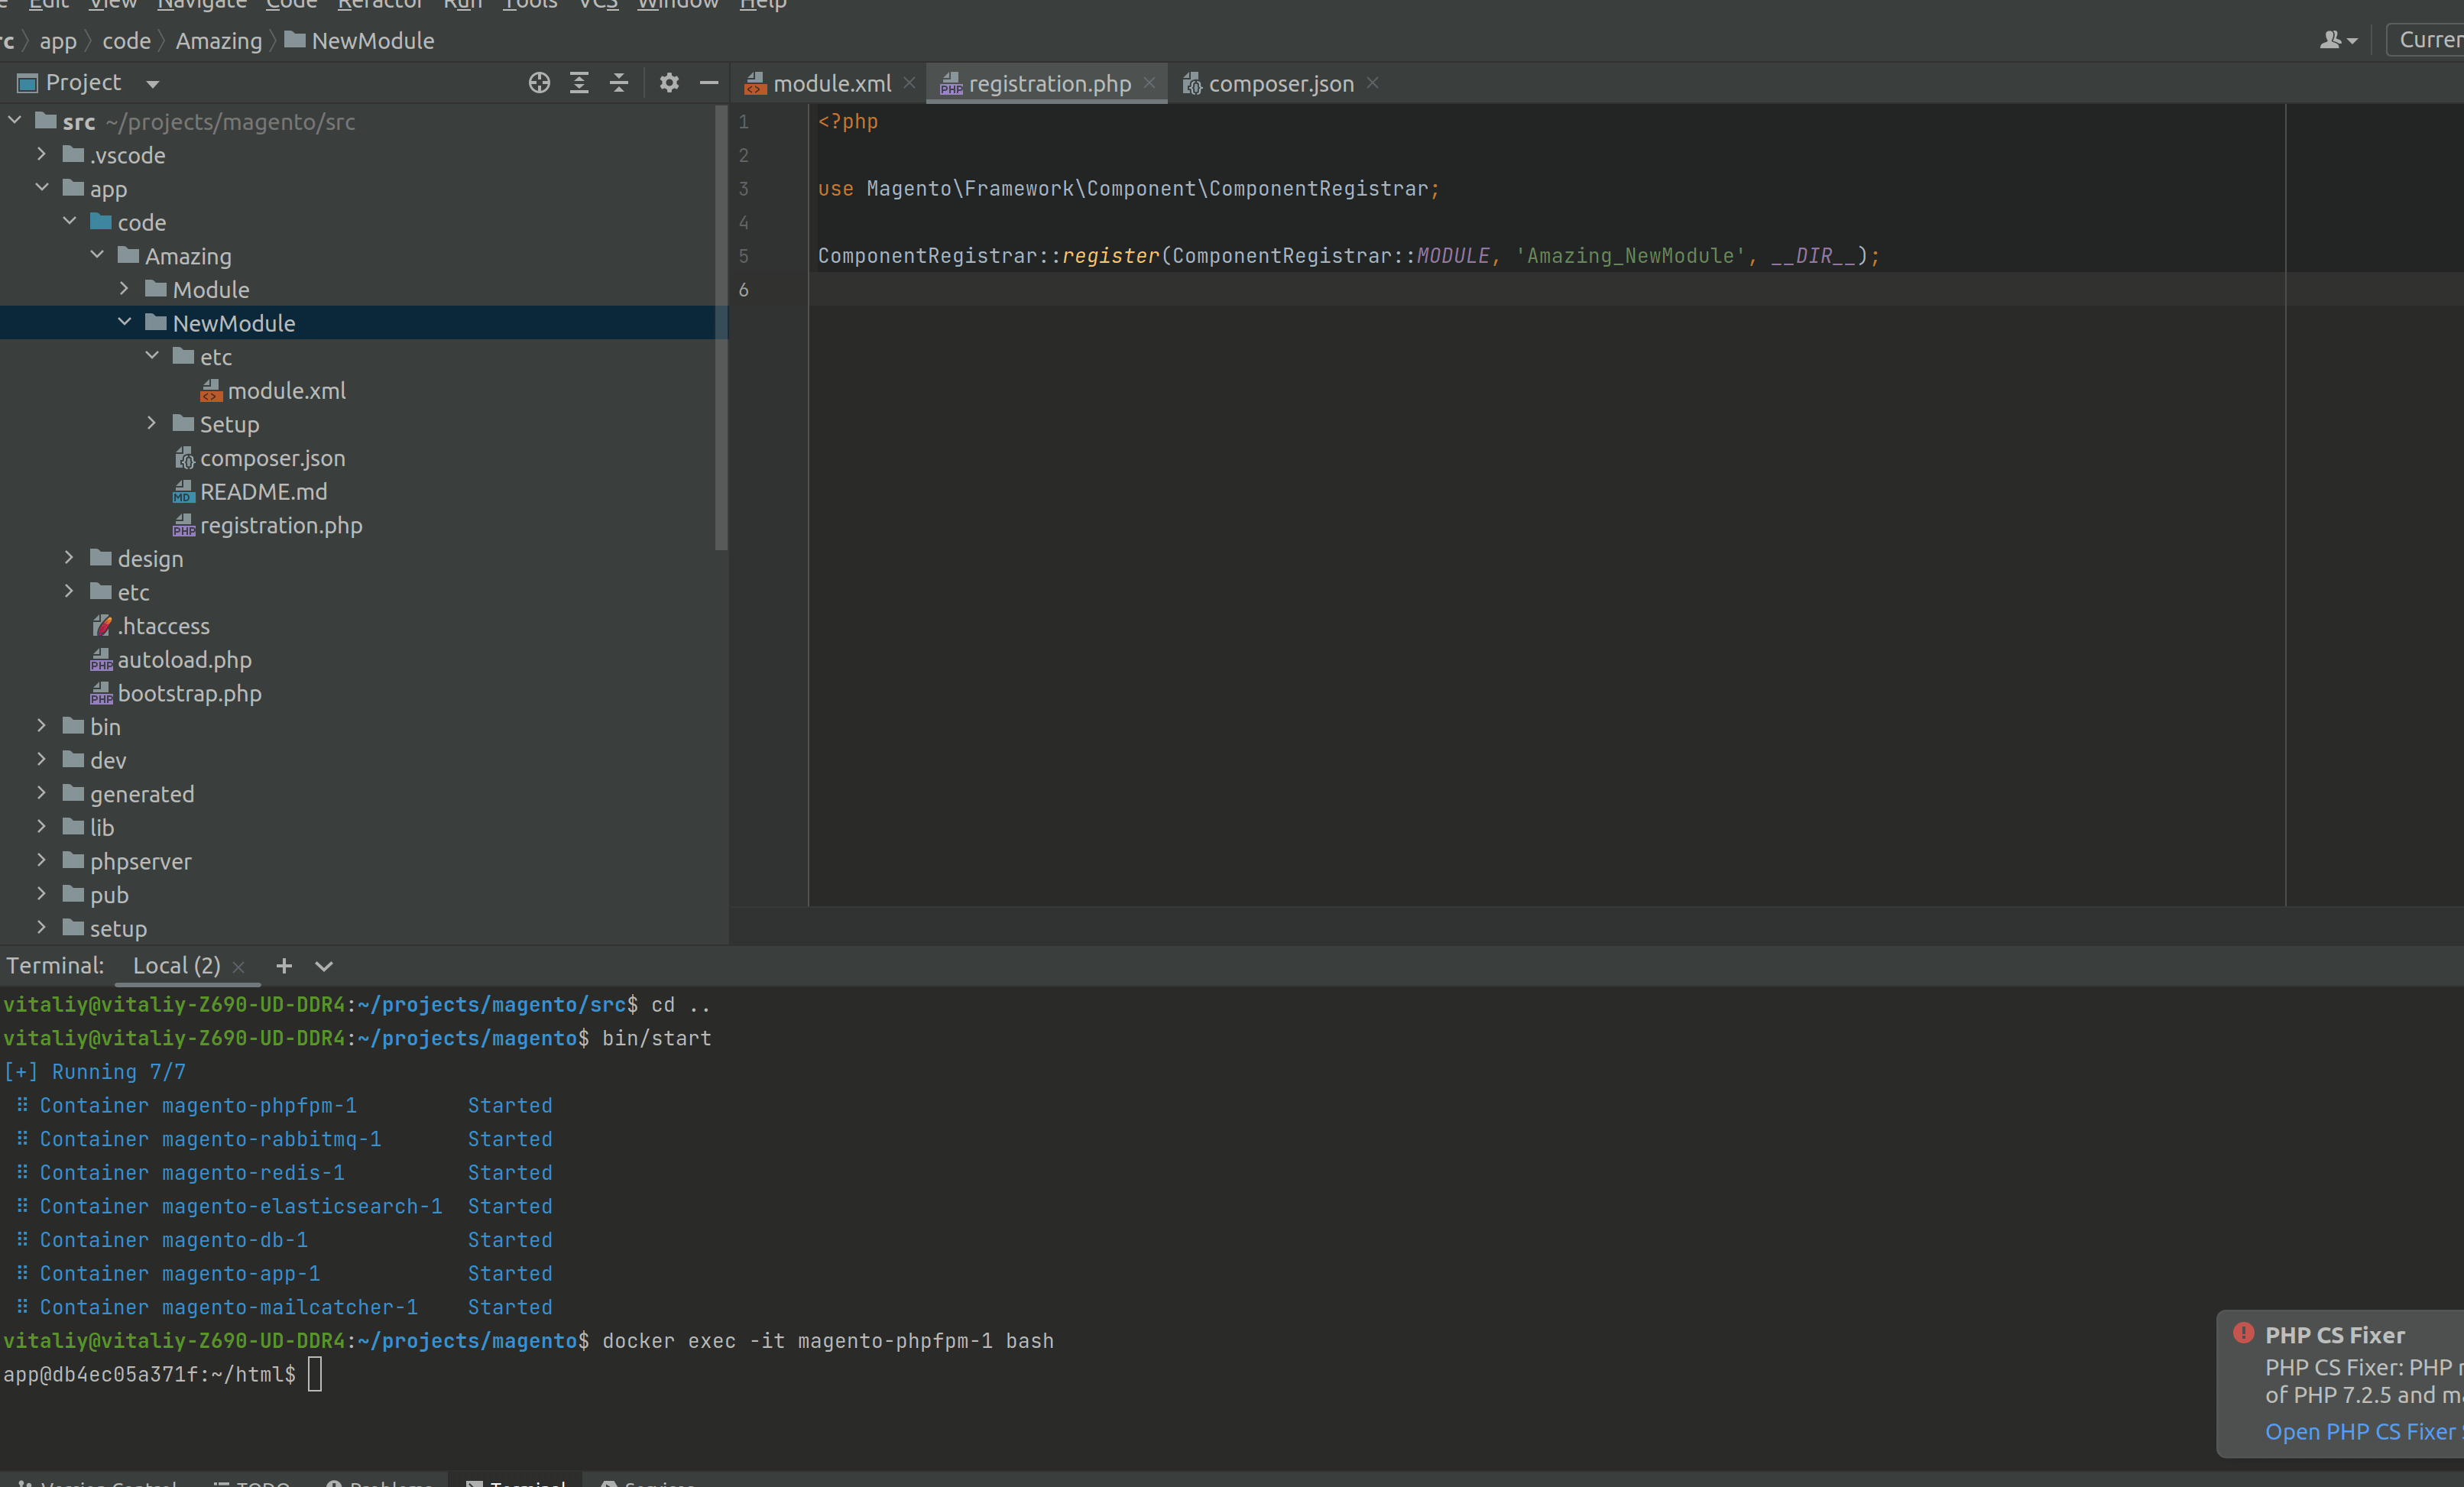
Task: Expand the design folder
Action: point(69,557)
